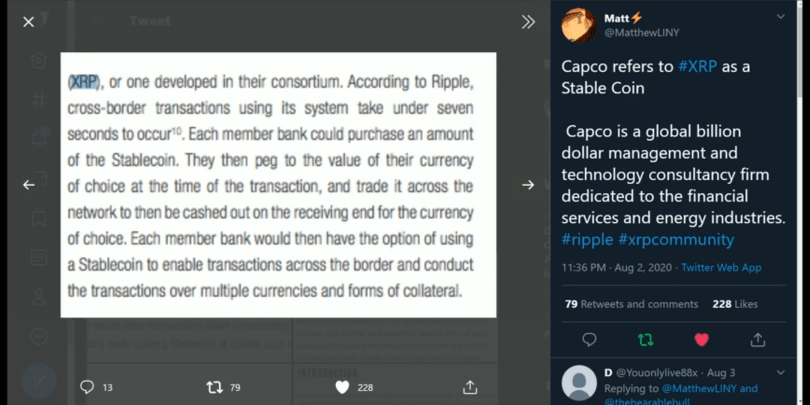This screenshot has height=405, width=810.
Task: View 79 Retweets and comments list
Action: click(630, 304)
